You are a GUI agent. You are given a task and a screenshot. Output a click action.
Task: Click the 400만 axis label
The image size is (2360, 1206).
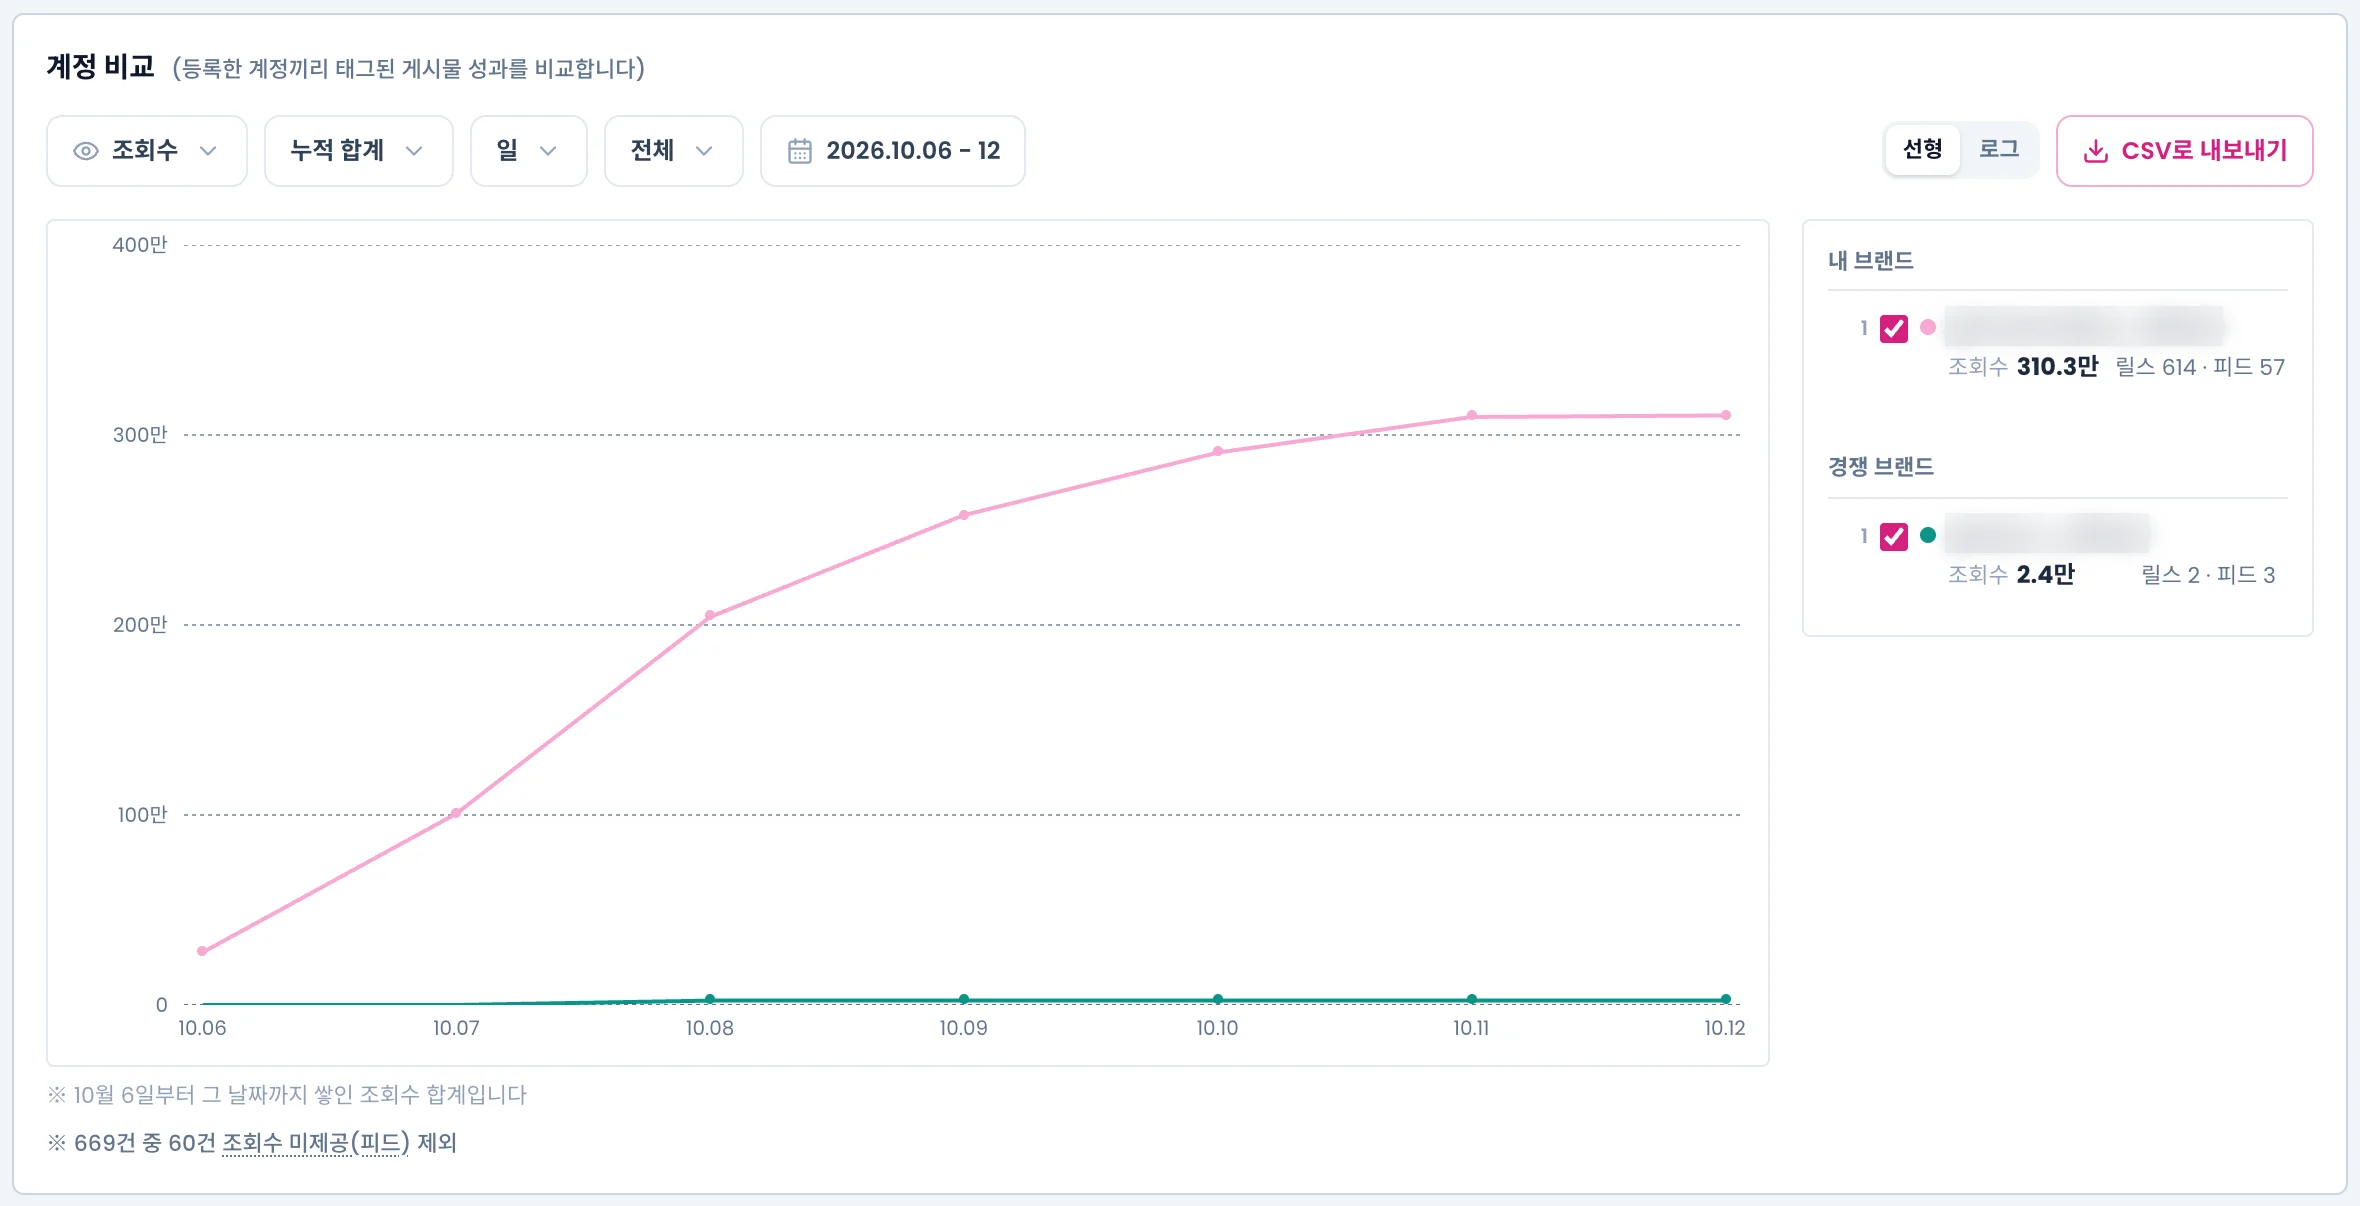[140, 245]
